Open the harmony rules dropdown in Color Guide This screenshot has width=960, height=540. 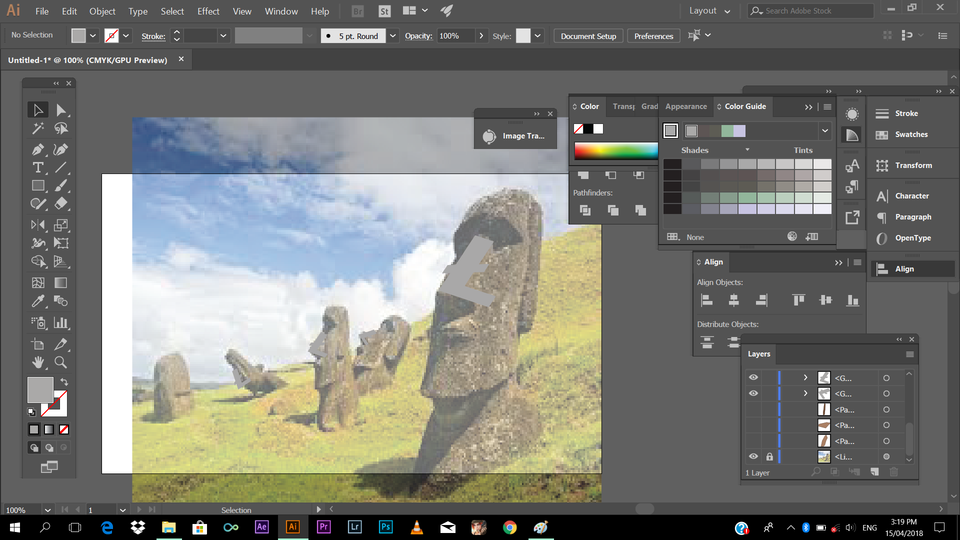coord(825,131)
